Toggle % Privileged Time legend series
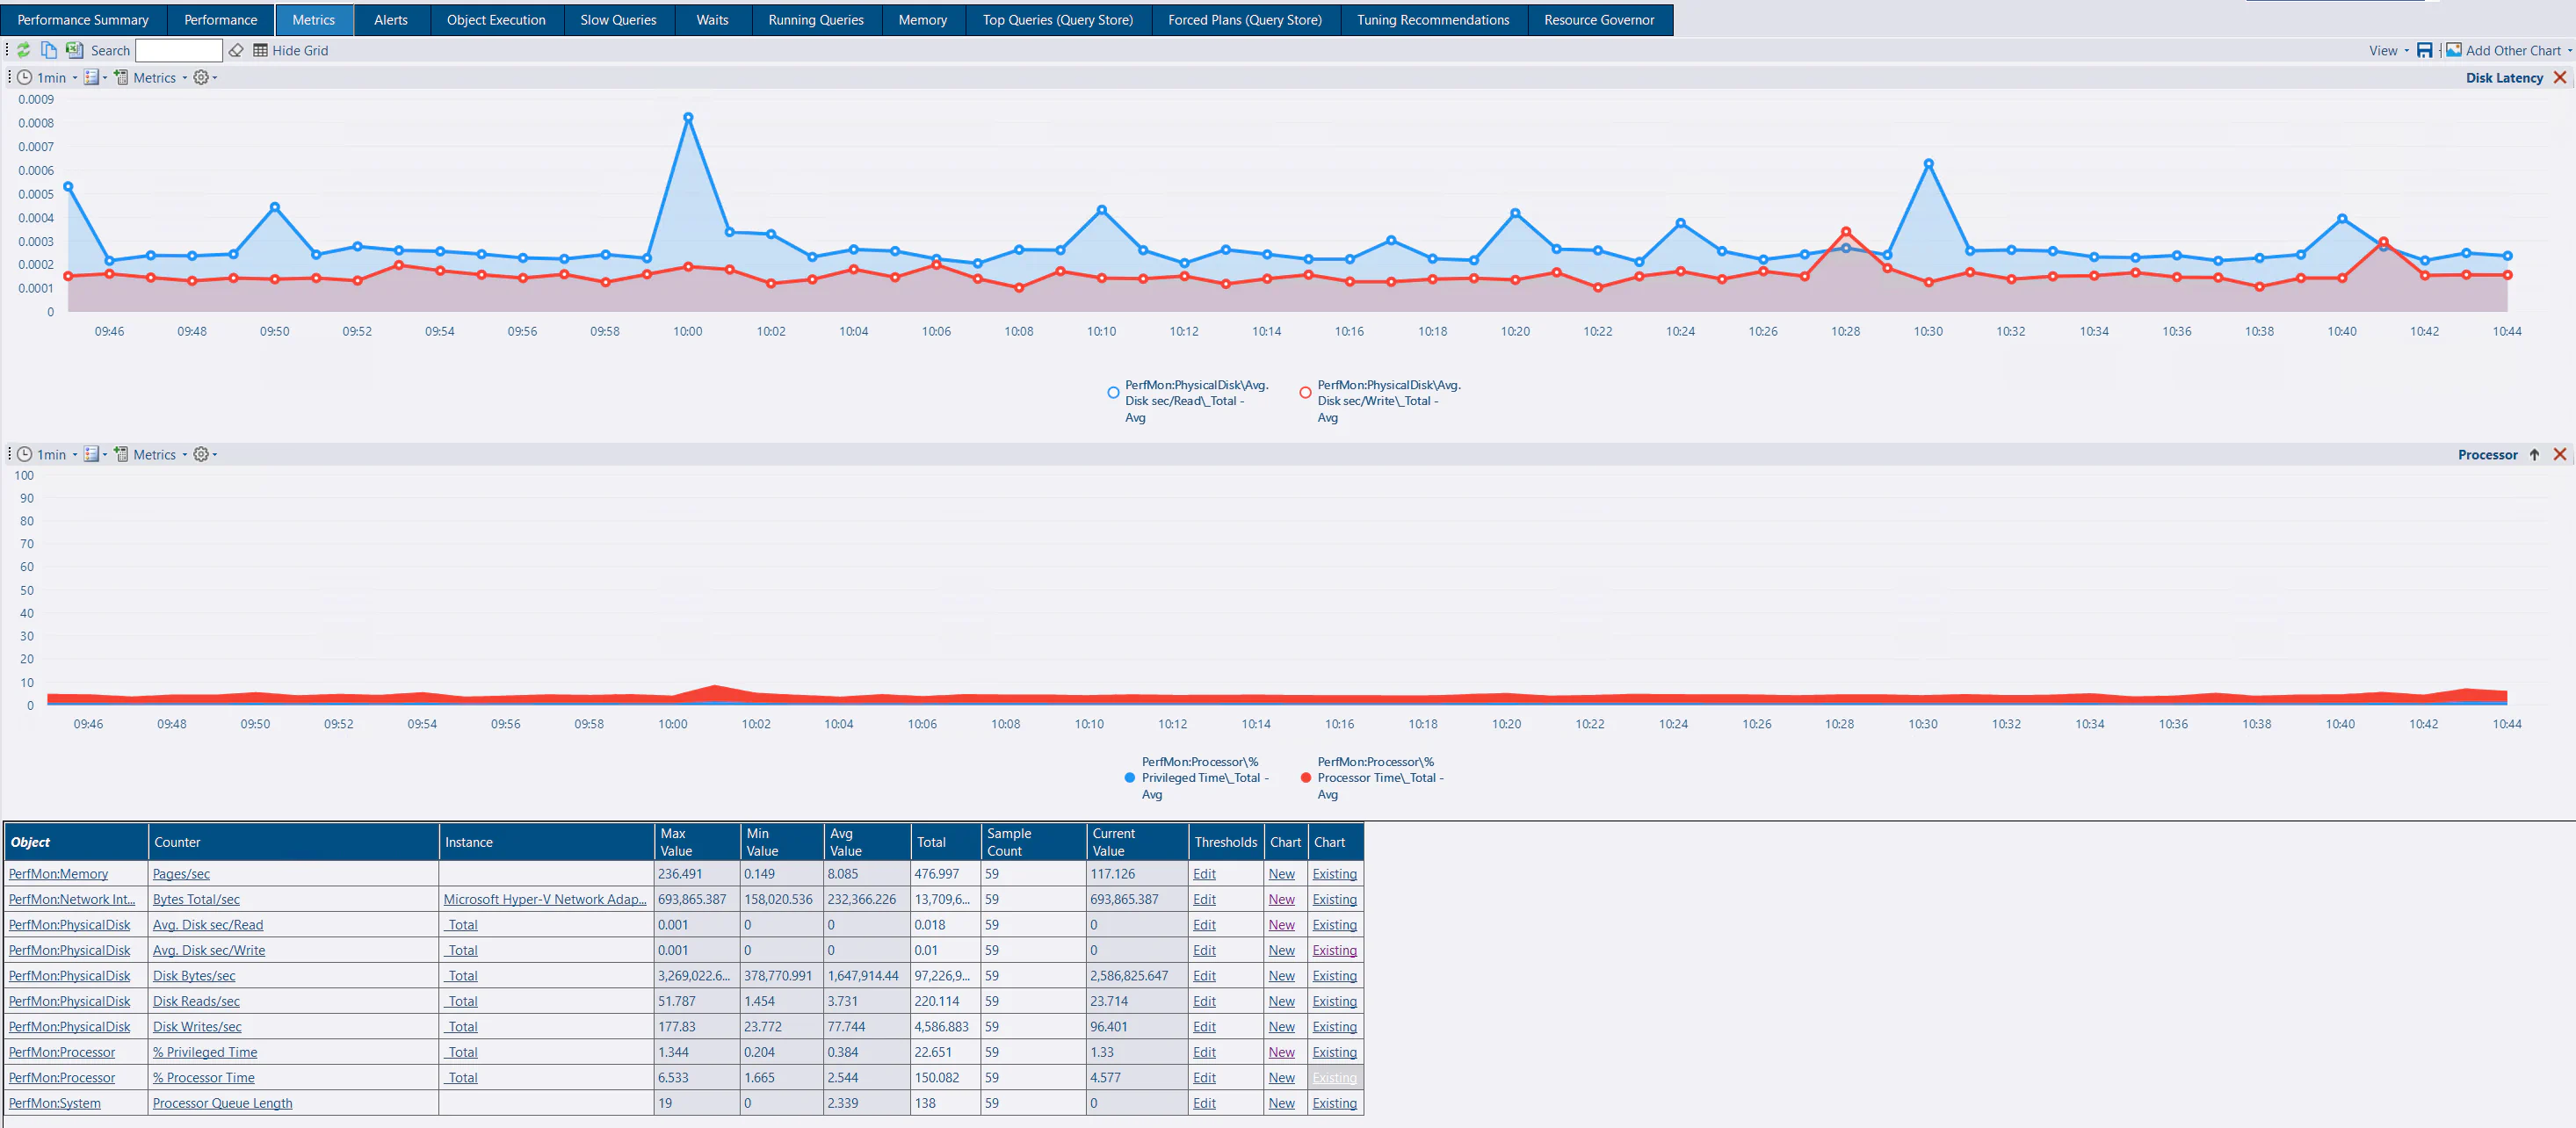The width and height of the screenshot is (2576, 1128). pos(1197,777)
